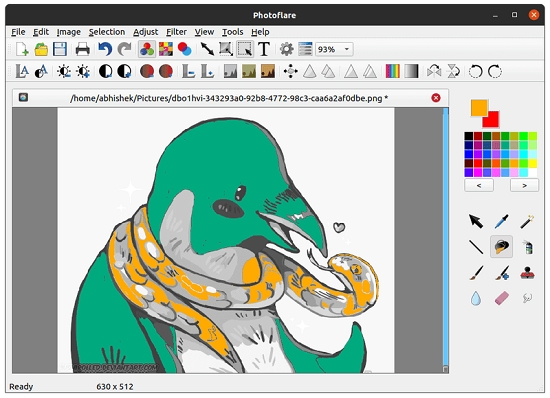Select the clone stamp tool
The height and width of the screenshot is (398, 550).
click(527, 272)
